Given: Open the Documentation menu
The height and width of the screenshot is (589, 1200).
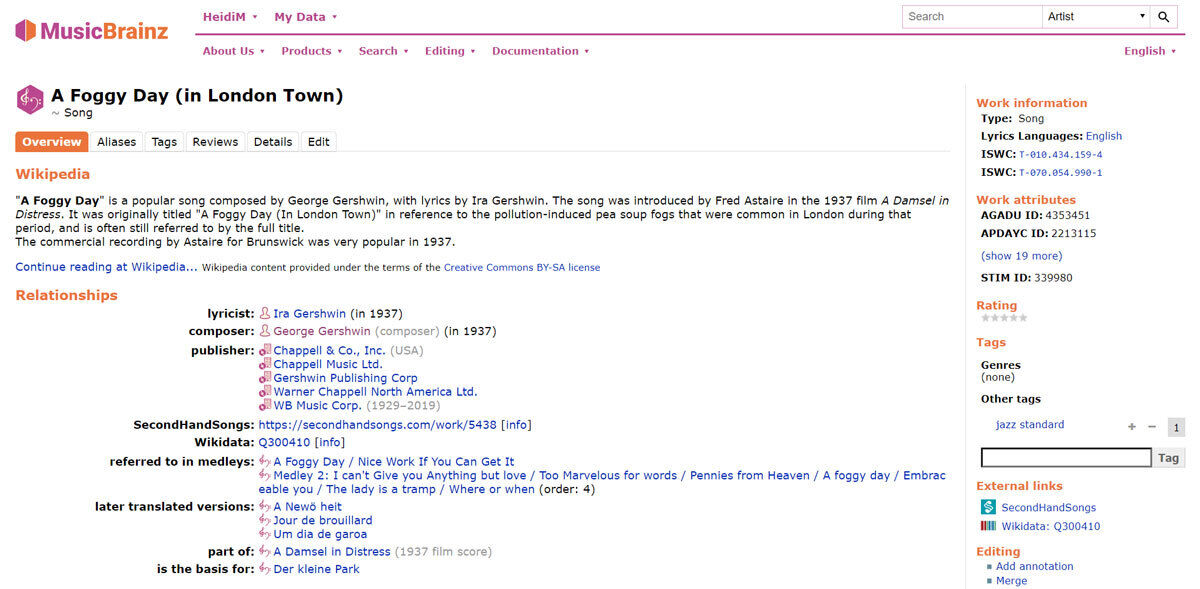Looking at the screenshot, I should (540, 51).
